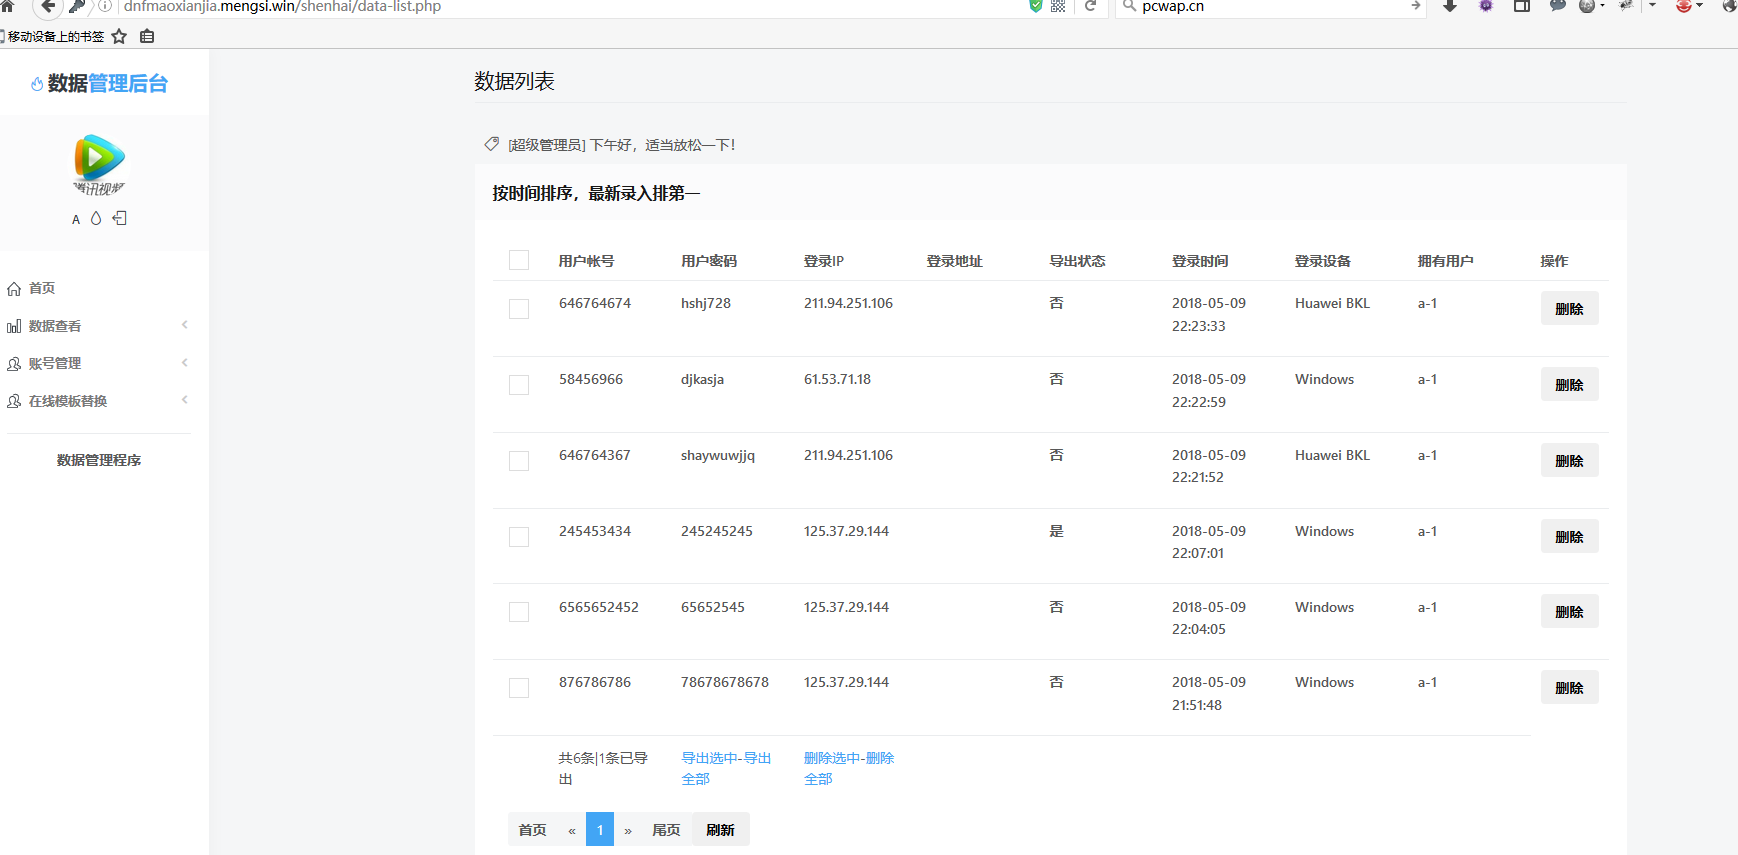Check the row for account 646764674
This screenshot has height=855, width=1738.
(x=519, y=309)
